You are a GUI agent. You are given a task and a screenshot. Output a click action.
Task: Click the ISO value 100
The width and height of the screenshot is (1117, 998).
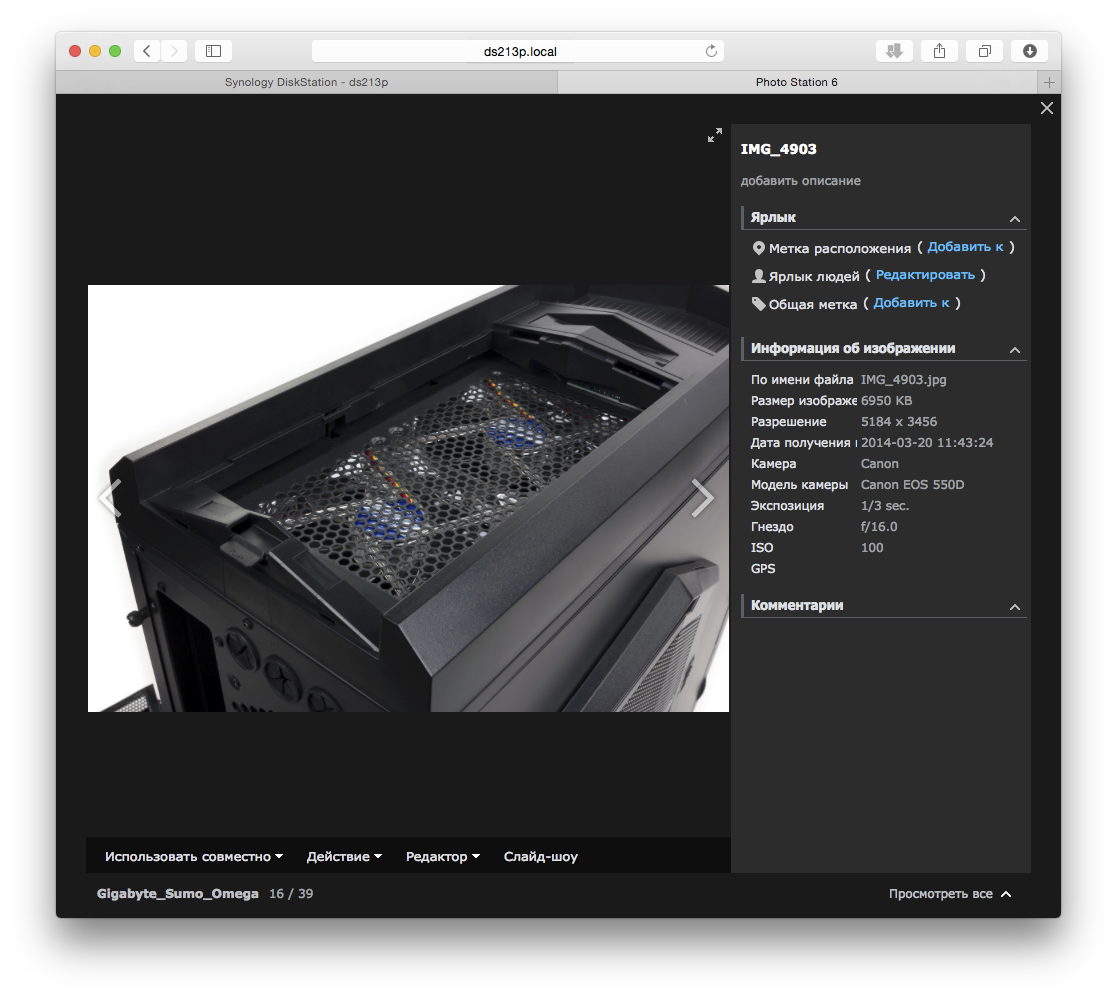click(871, 548)
